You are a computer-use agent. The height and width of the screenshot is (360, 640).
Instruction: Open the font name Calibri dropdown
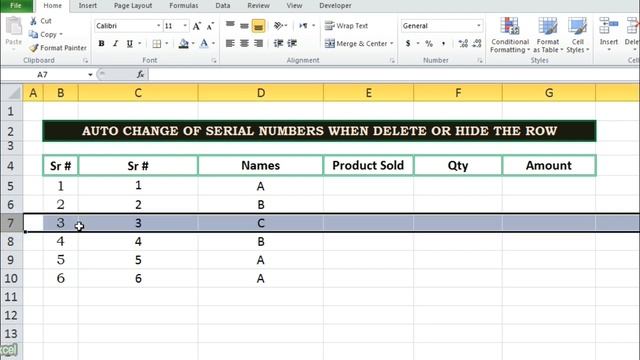pyautogui.click(x=158, y=26)
